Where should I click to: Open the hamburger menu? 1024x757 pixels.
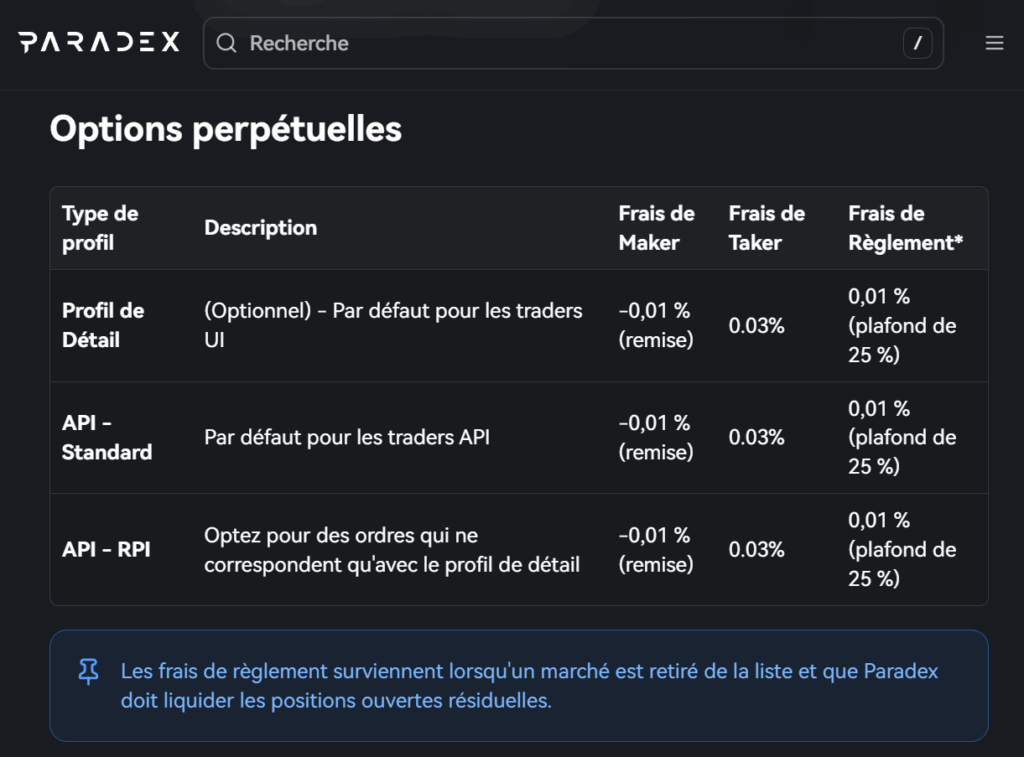click(994, 43)
